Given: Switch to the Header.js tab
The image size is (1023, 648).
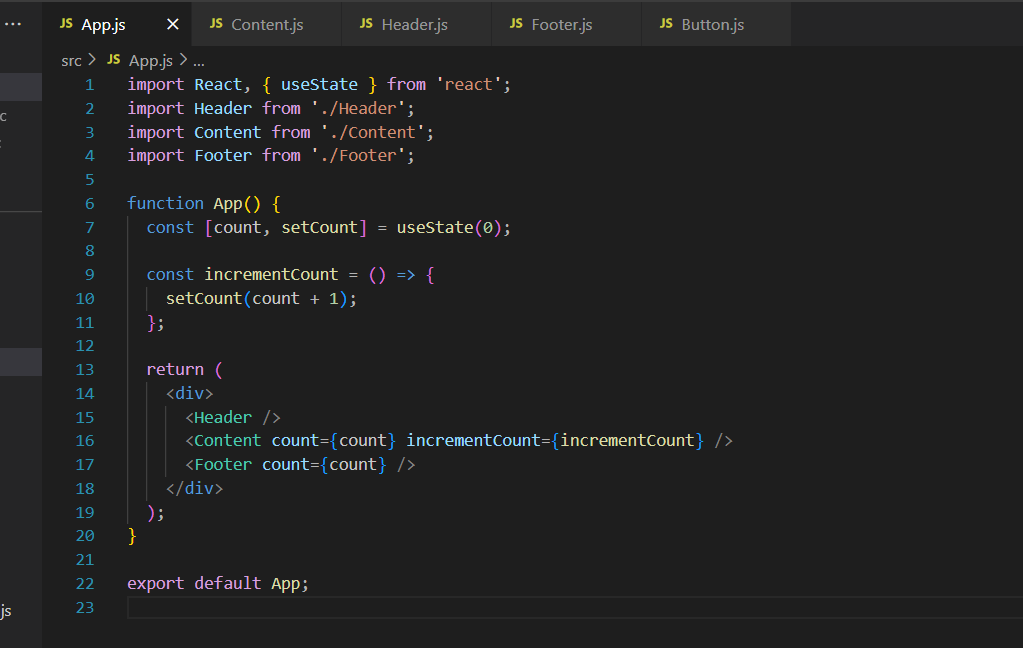Looking at the screenshot, I should coord(416,24).
